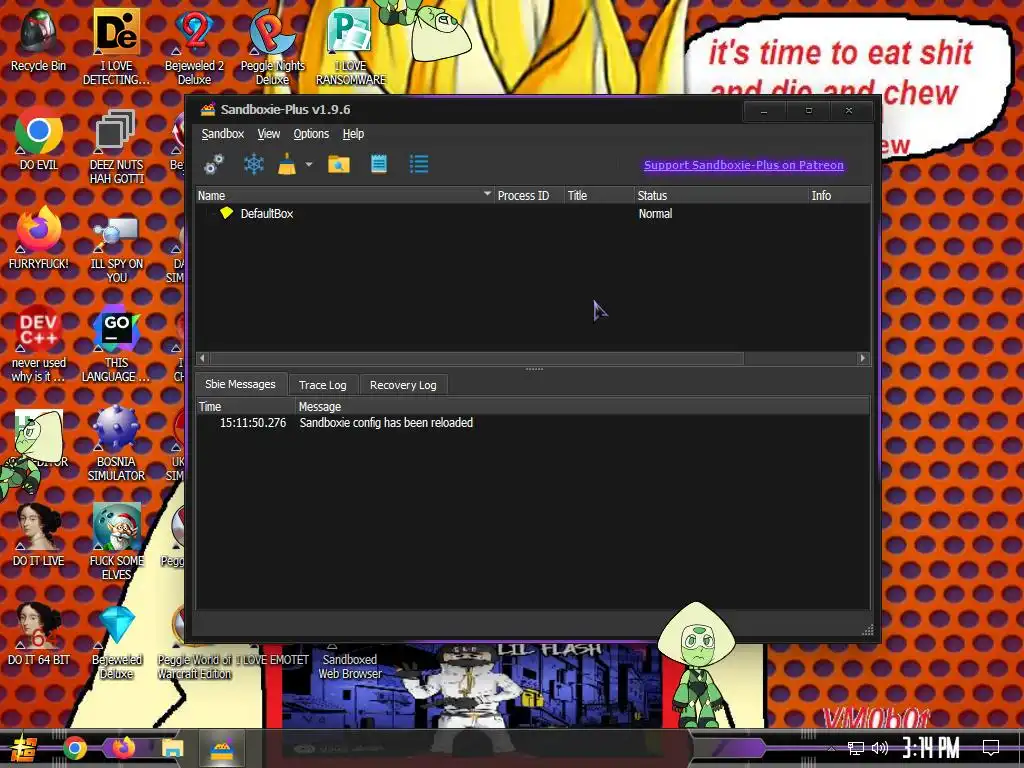Click the 15:11:50.276 timestamp entry
Image resolution: width=1024 pixels, height=768 pixels.
pos(253,423)
